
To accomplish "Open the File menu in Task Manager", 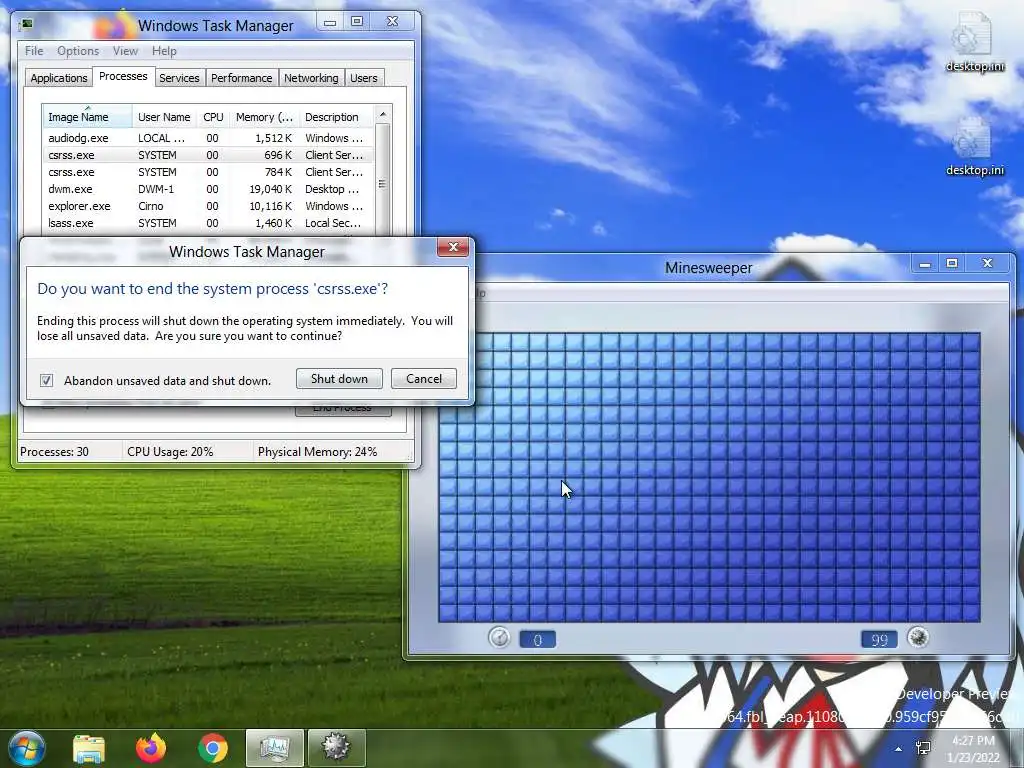I will point(34,51).
